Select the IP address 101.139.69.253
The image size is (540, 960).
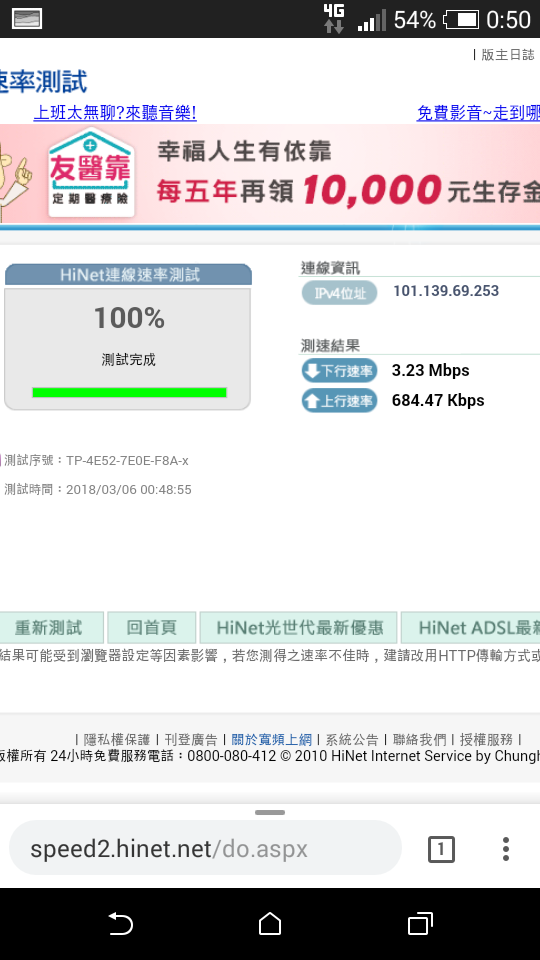[x=446, y=291]
